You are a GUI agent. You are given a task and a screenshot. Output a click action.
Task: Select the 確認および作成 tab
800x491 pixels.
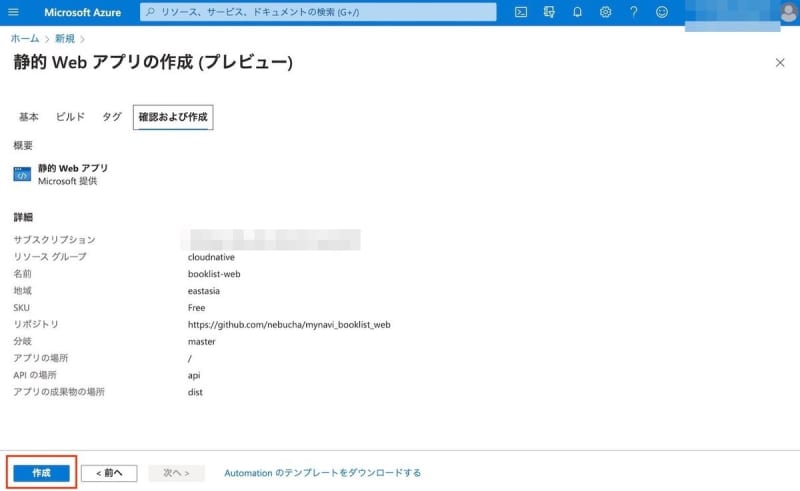click(173, 117)
